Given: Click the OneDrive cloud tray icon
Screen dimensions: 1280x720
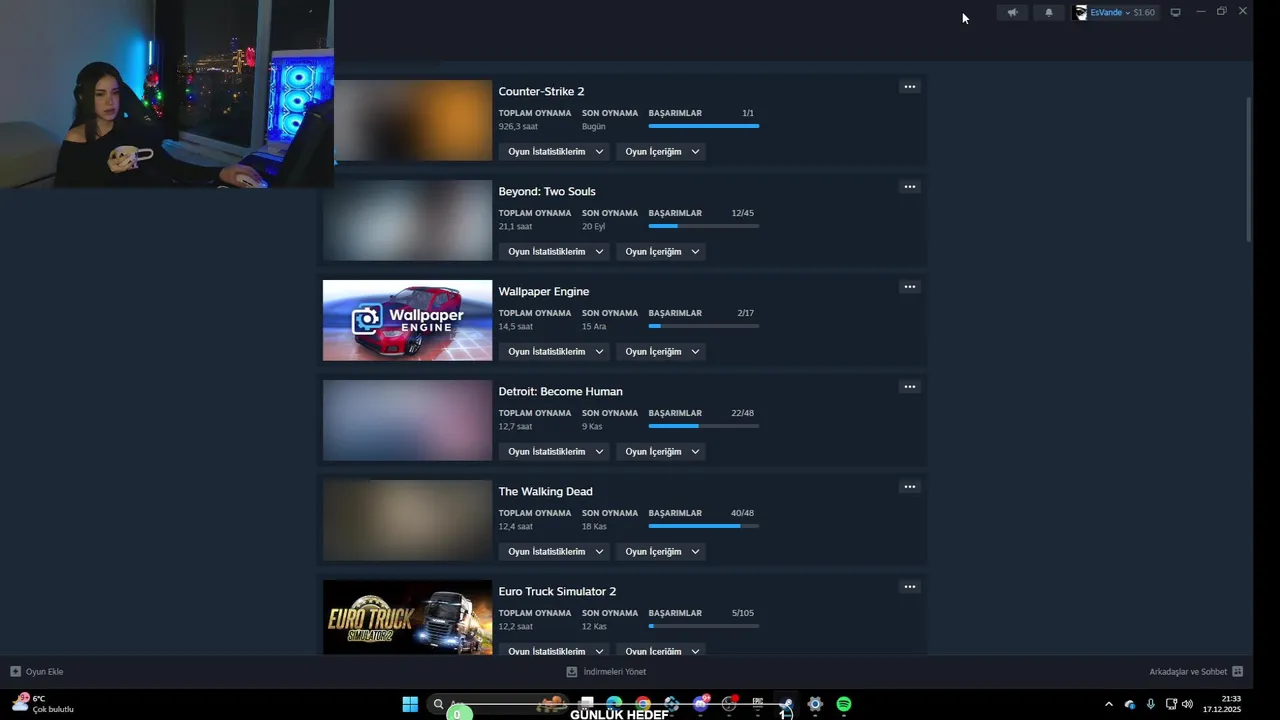Looking at the screenshot, I should click(1130, 704).
